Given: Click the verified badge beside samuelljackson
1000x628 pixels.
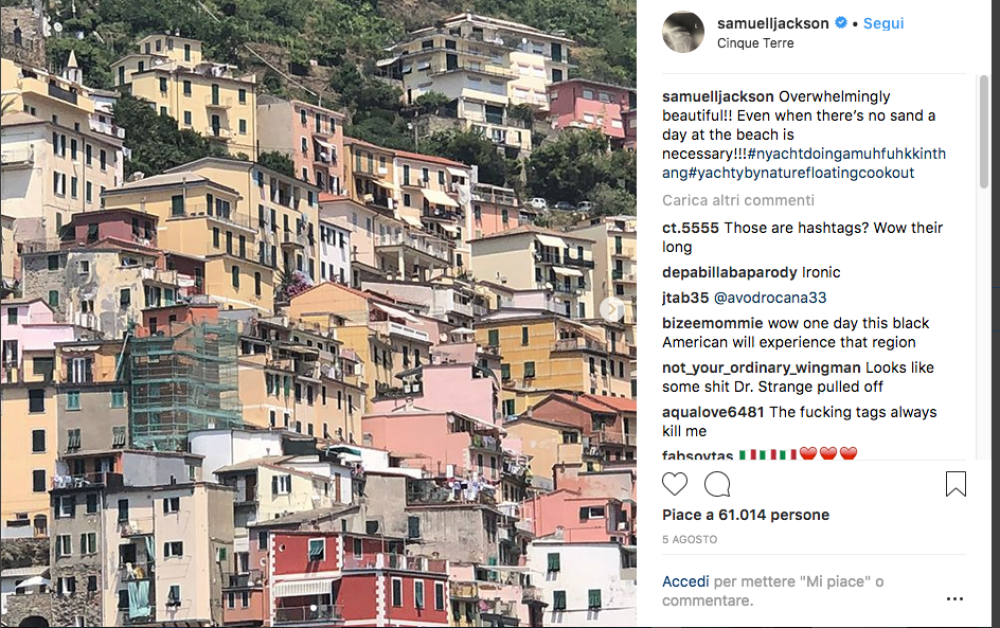Looking at the screenshot, I should 841,23.
